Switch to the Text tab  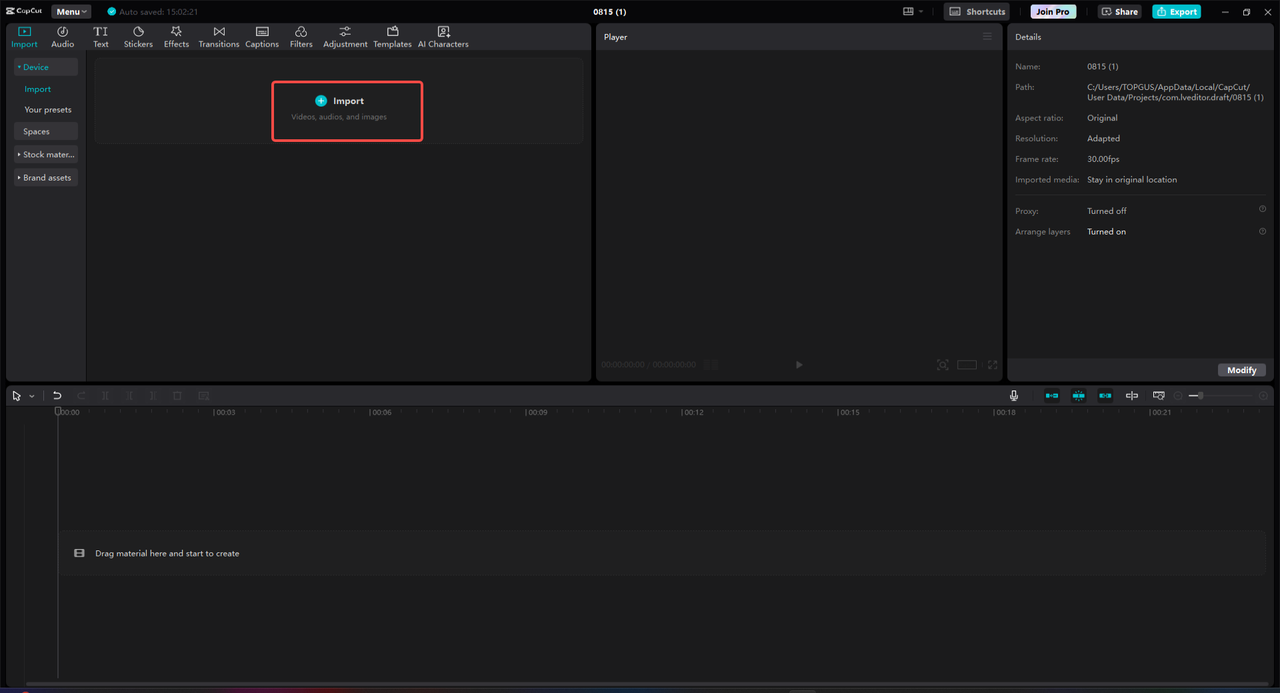click(x=101, y=37)
